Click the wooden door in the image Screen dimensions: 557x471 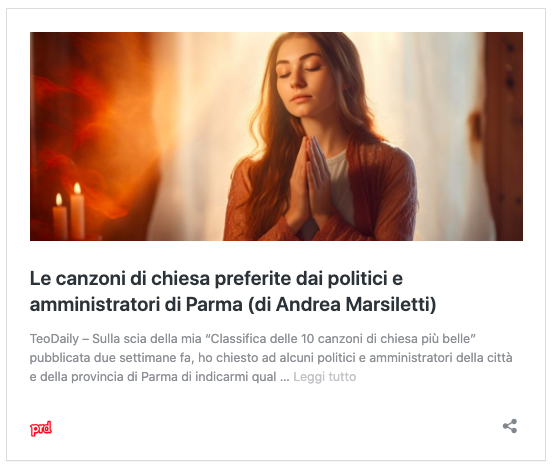click(x=504, y=136)
